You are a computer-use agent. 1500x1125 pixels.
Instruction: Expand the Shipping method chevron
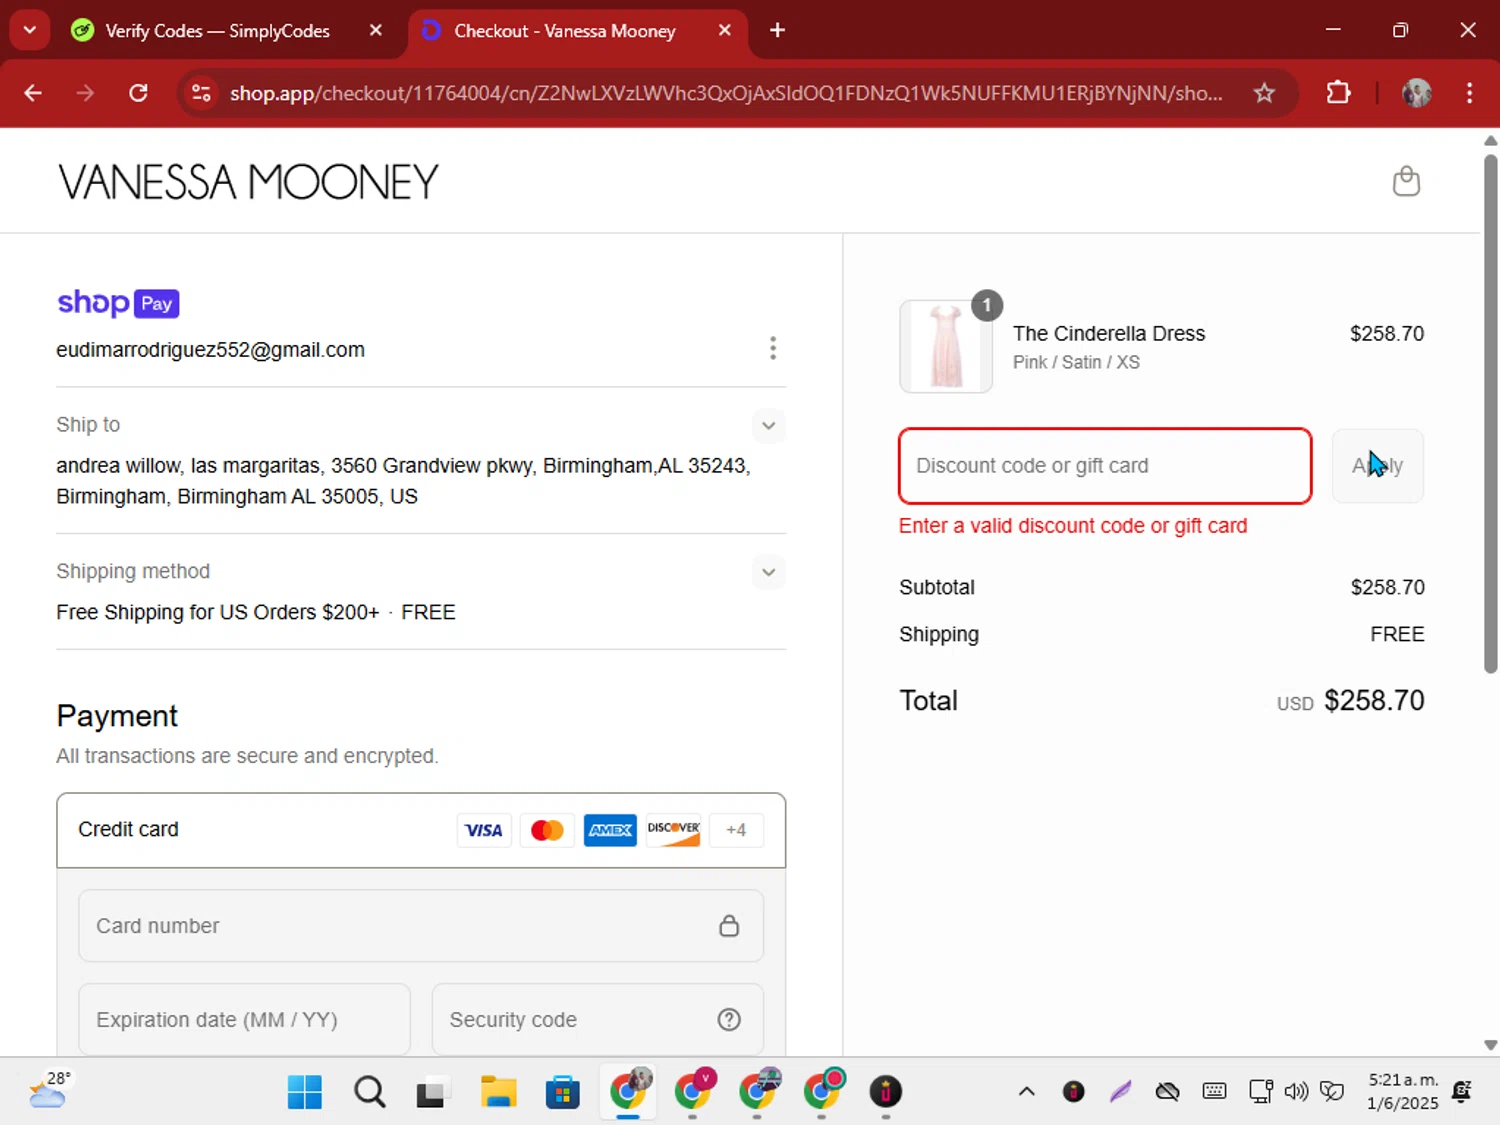[x=768, y=572]
